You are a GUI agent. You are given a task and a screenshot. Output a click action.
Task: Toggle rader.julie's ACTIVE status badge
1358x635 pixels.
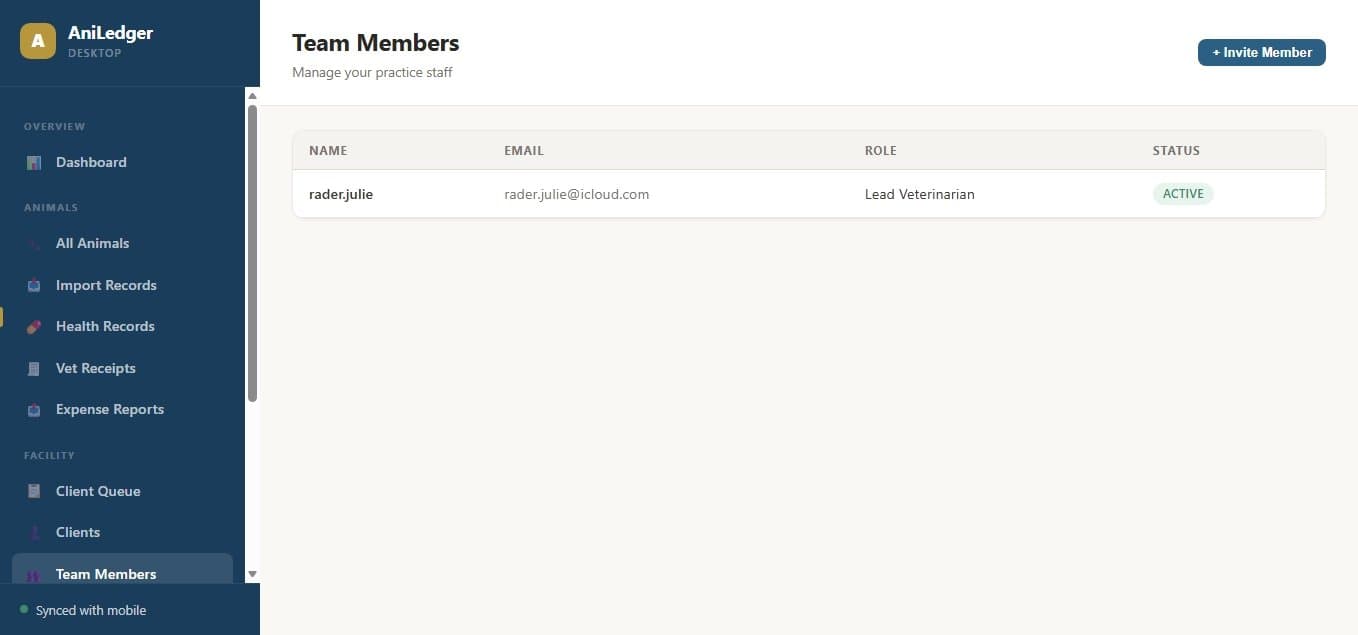(1183, 193)
